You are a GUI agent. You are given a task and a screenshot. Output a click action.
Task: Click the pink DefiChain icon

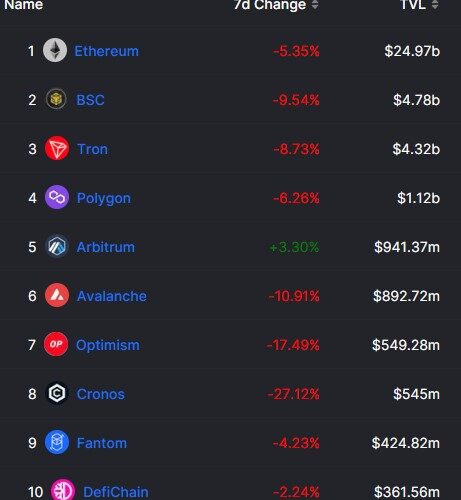[63, 490]
